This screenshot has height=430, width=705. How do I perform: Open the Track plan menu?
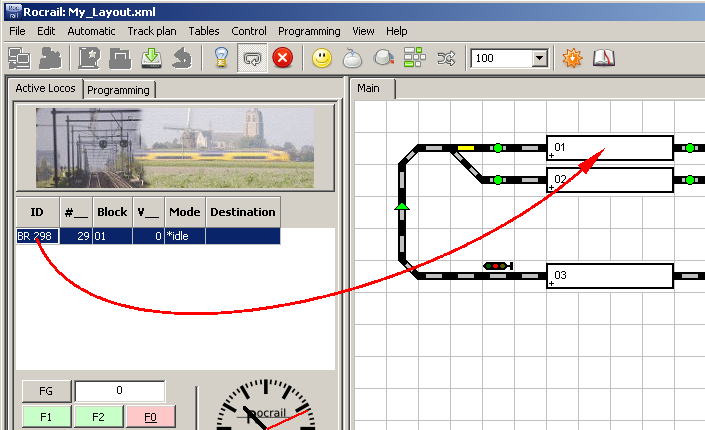[152, 31]
